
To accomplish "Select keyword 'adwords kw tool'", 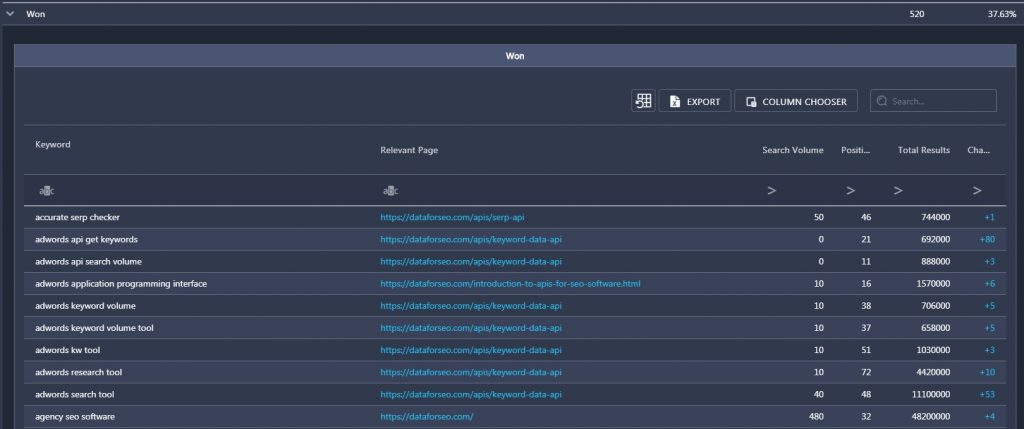I will click(x=67, y=351).
